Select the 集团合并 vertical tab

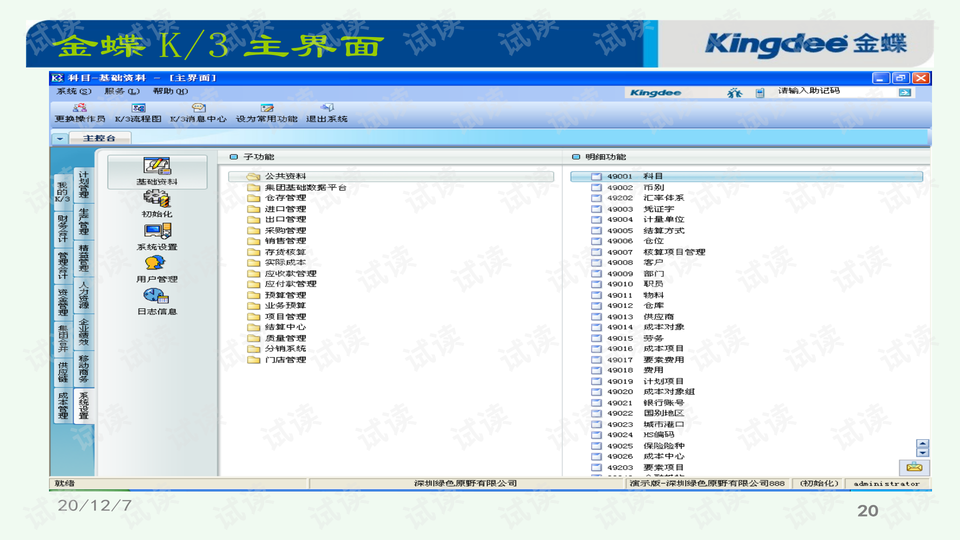(62, 338)
